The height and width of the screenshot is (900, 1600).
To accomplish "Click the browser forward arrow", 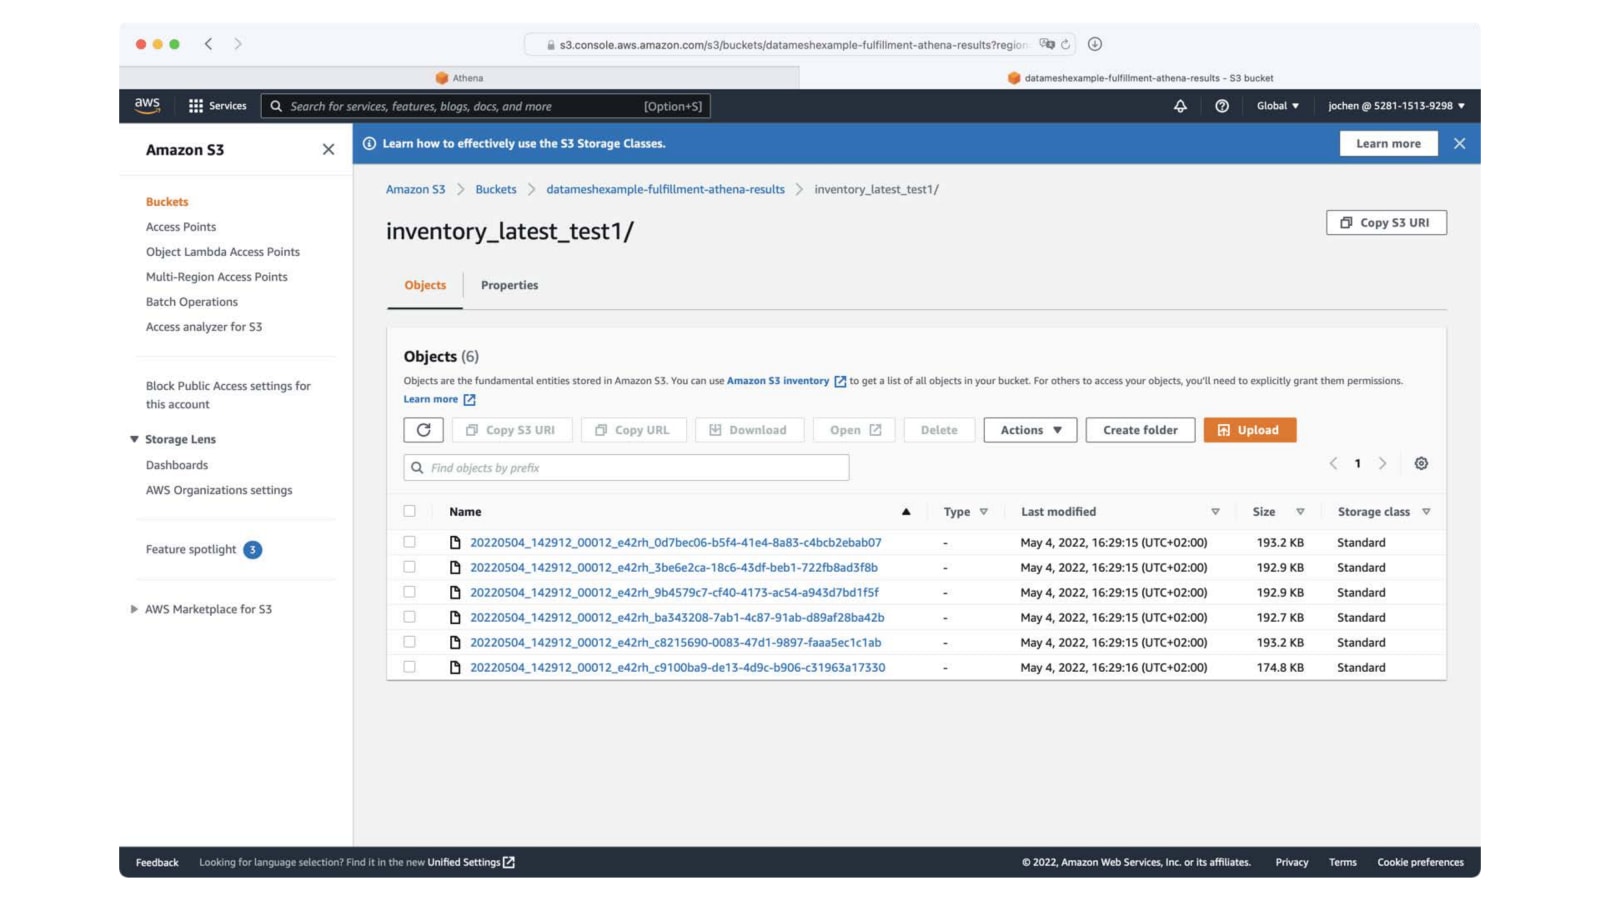I will [237, 44].
